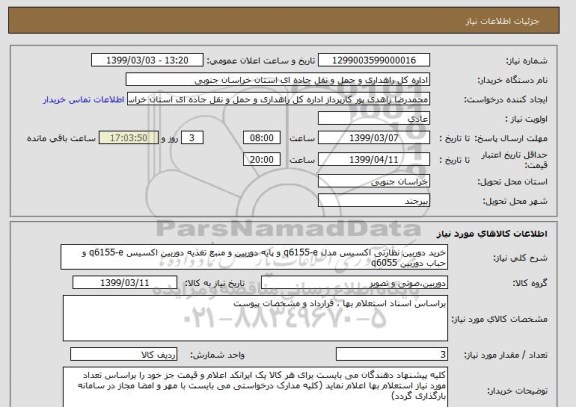Click the label شماره نیاز
Image resolution: width=576 pixels, height=407 pixels.
coord(527,61)
